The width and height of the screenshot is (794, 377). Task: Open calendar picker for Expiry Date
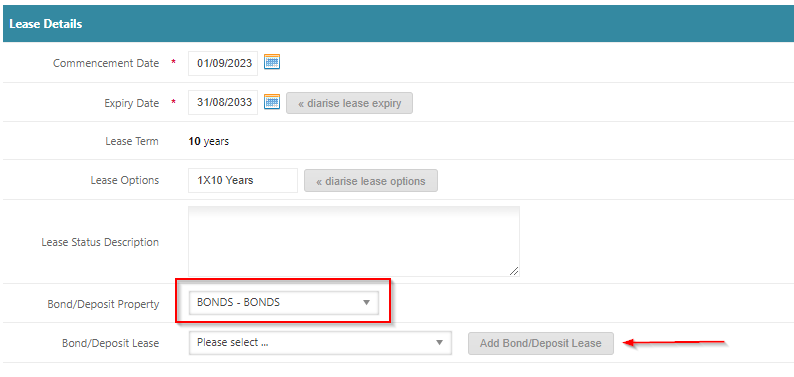272,102
